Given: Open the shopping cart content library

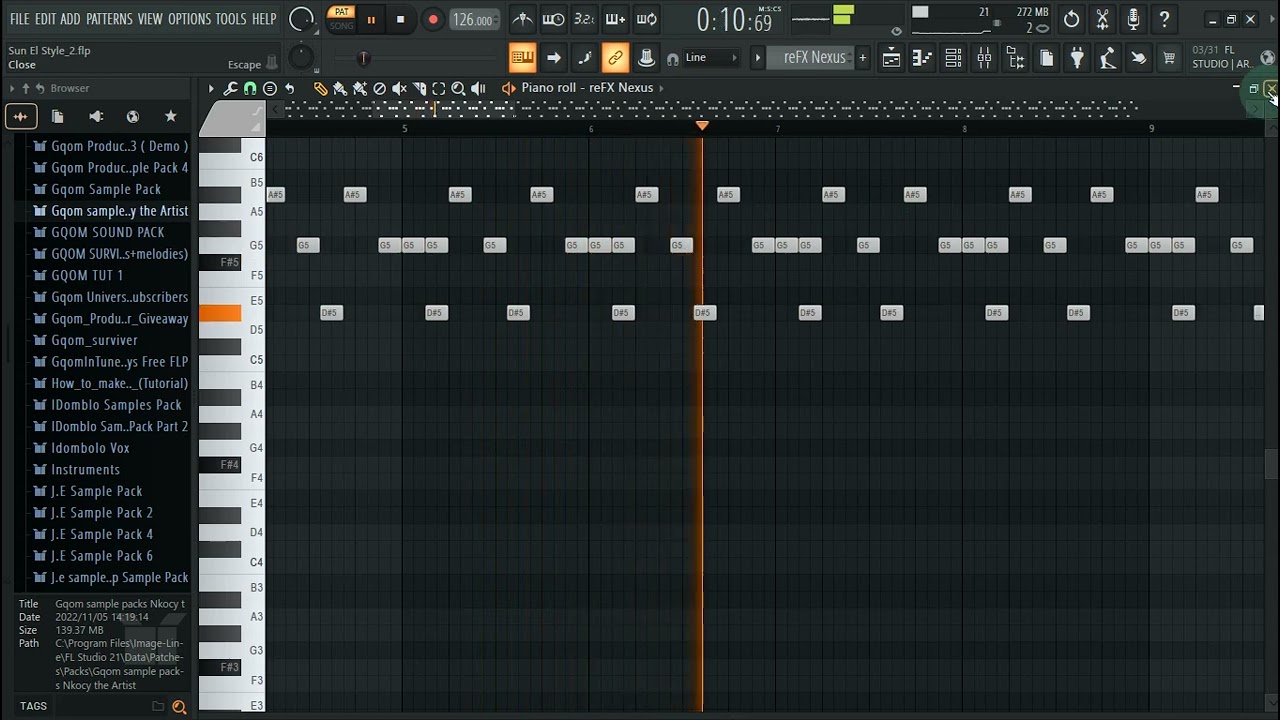Looking at the screenshot, I should click(1168, 58).
